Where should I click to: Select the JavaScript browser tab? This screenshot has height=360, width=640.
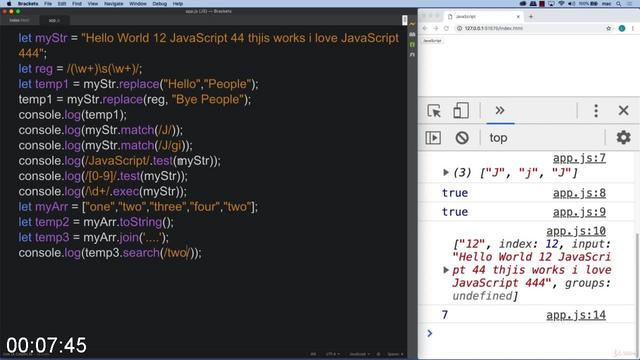(x=484, y=17)
